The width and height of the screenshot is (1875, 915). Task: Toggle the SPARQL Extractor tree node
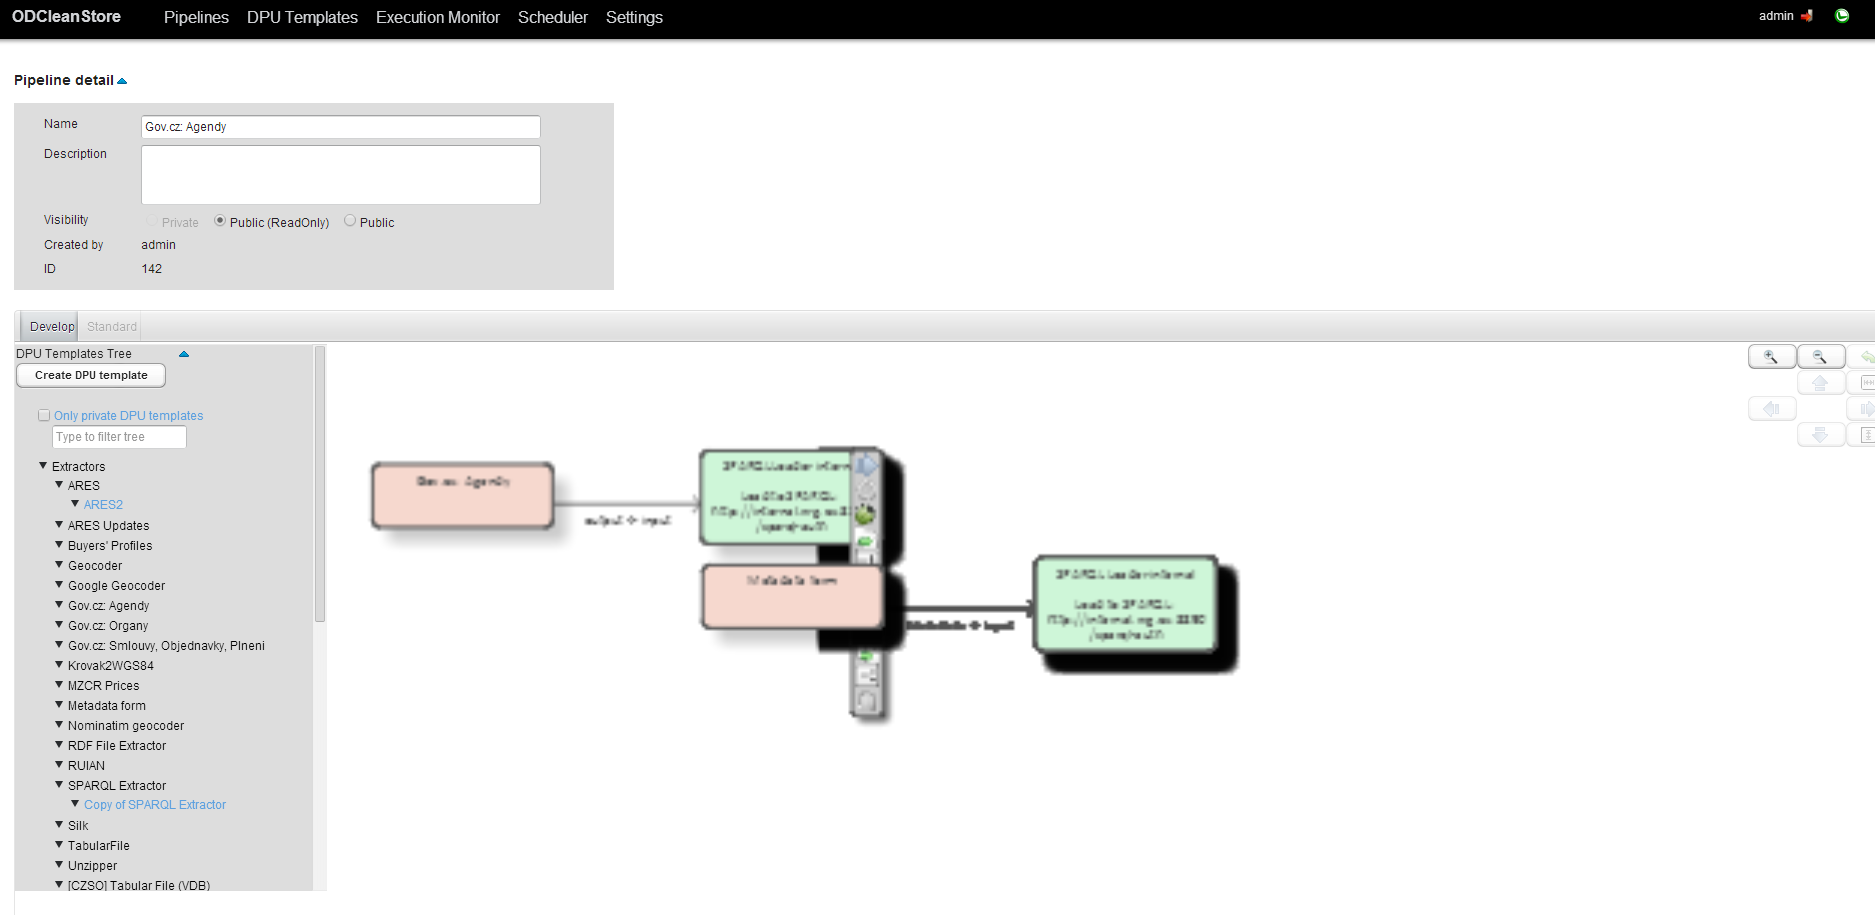(x=59, y=784)
